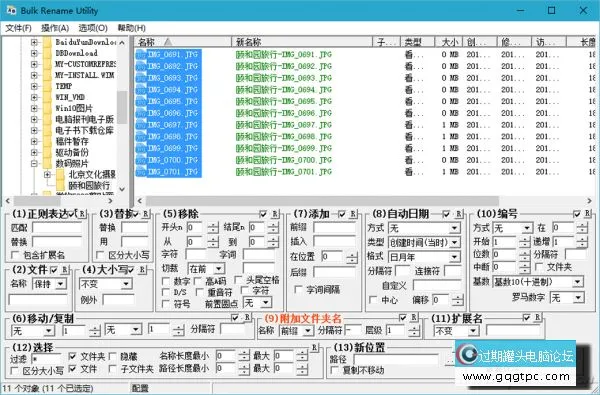The image size is (600, 395).
Task: Click the folder tree vertical scrollbar thumb
Action: pos(122,107)
